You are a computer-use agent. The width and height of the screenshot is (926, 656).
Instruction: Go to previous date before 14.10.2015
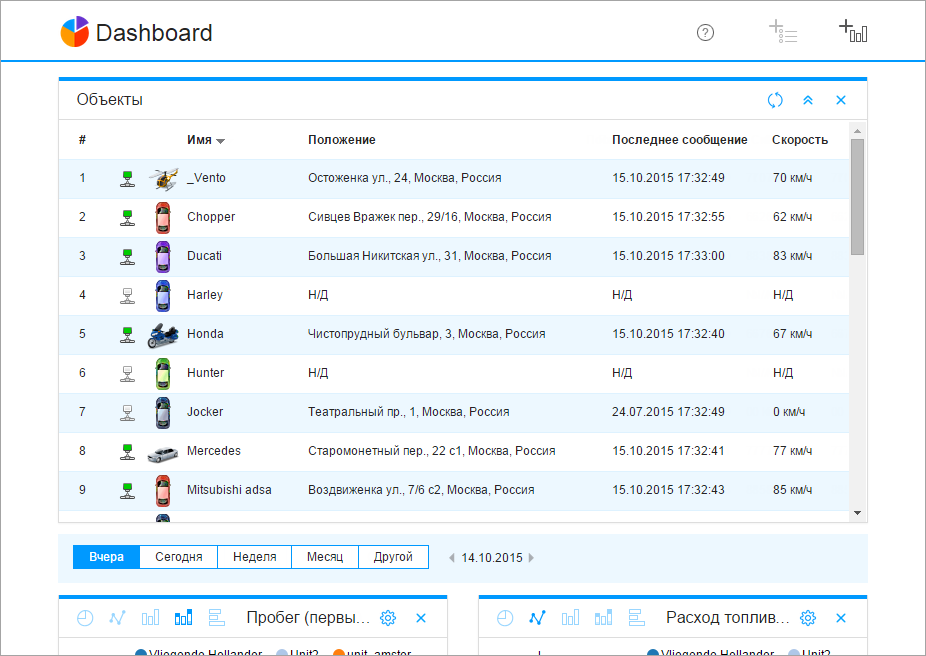coord(451,558)
